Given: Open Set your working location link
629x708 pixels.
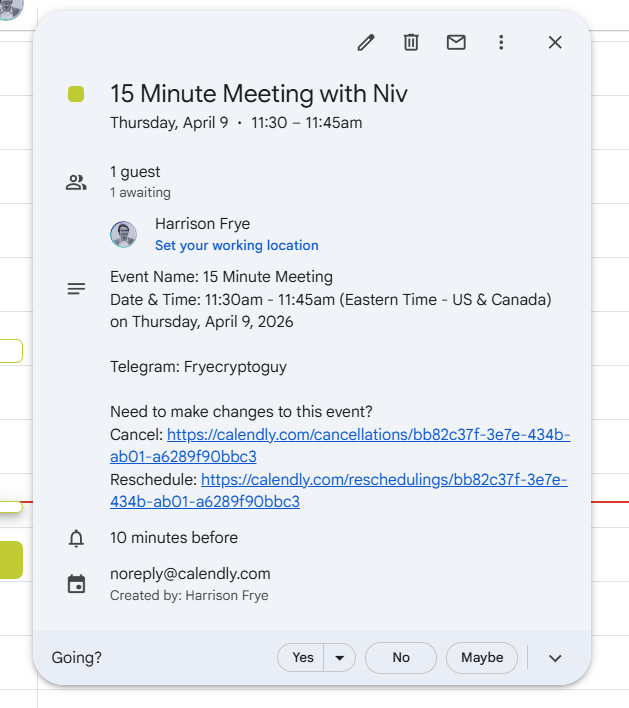Looking at the screenshot, I should point(237,245).
